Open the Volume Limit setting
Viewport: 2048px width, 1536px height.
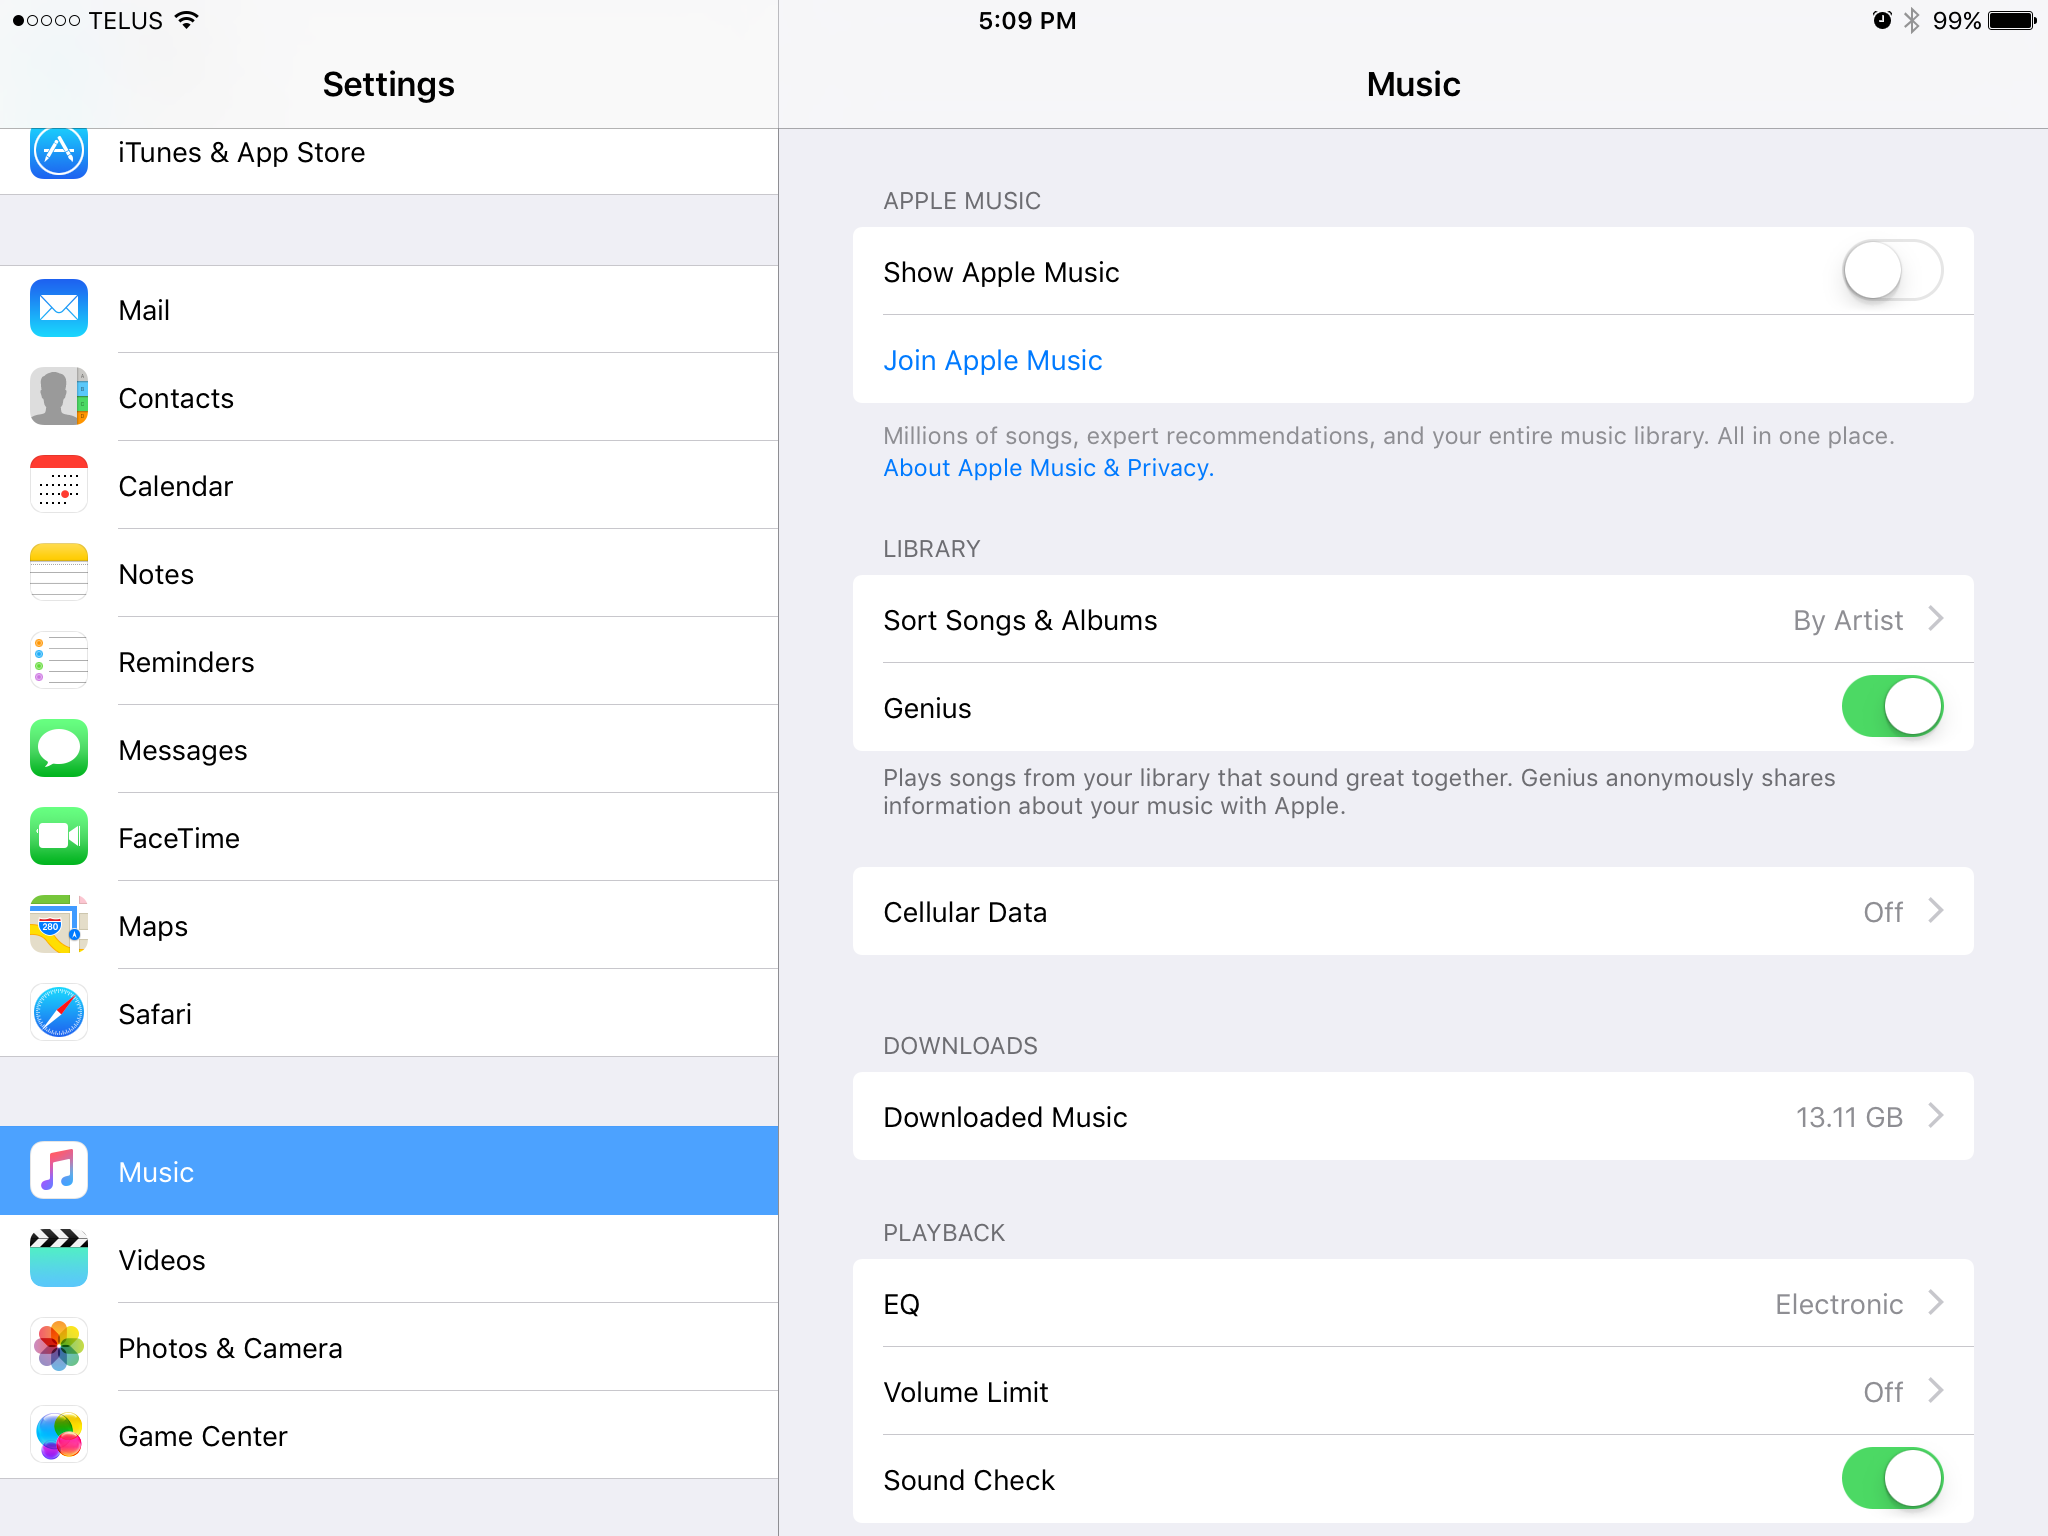click(x=1412, y=1391)
